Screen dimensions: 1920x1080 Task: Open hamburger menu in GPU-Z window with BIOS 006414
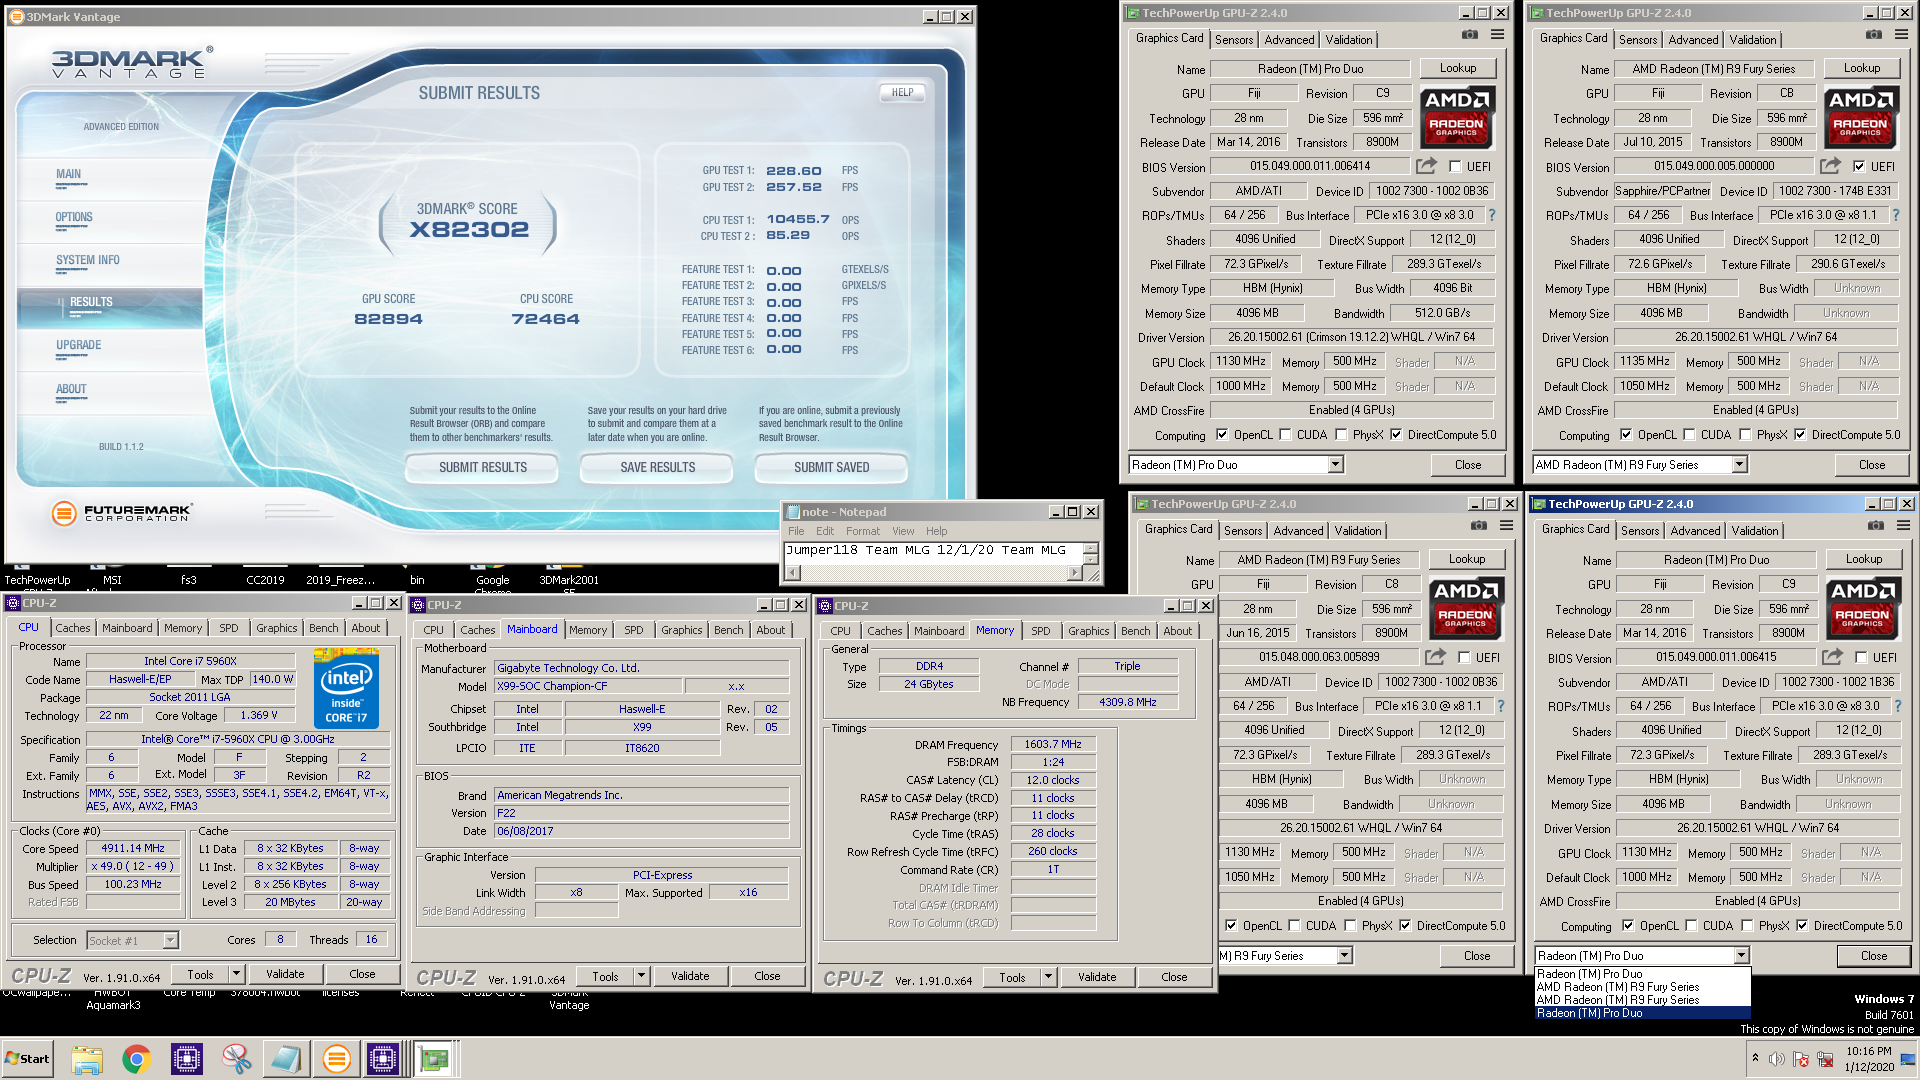(1497, 35)
